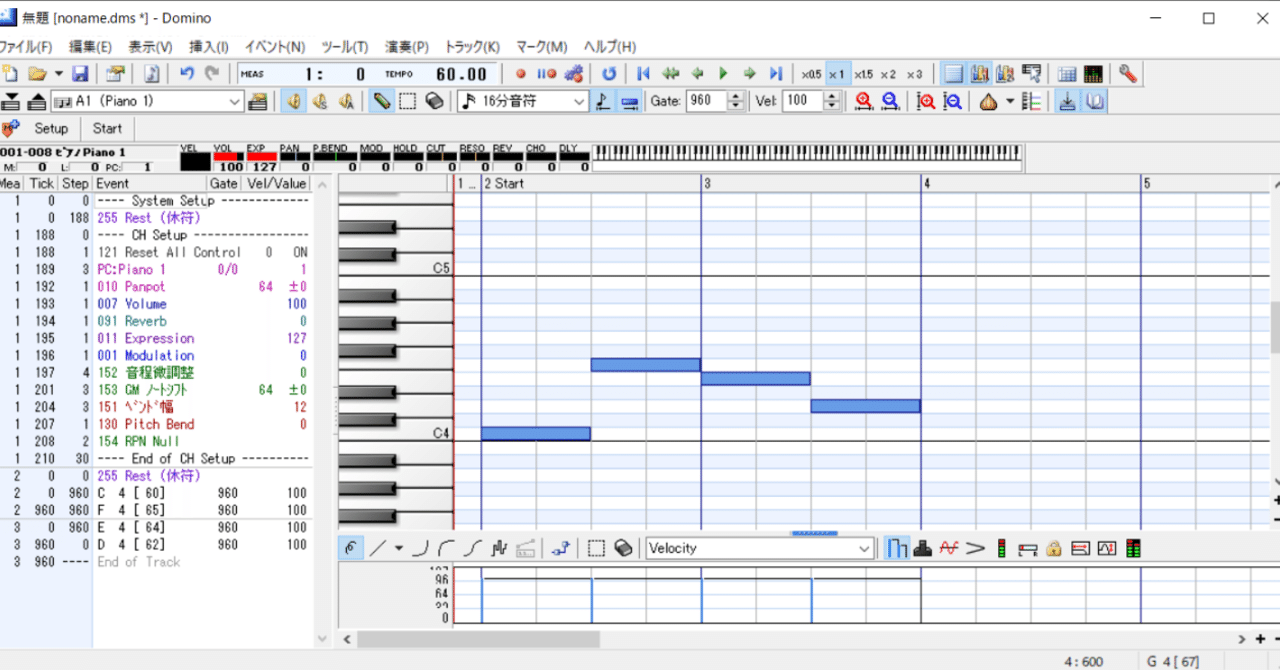This screenshot has height=670, width=1280.
Task: Open the 16分音符 note length dropdown
Action: pos(523,101)
